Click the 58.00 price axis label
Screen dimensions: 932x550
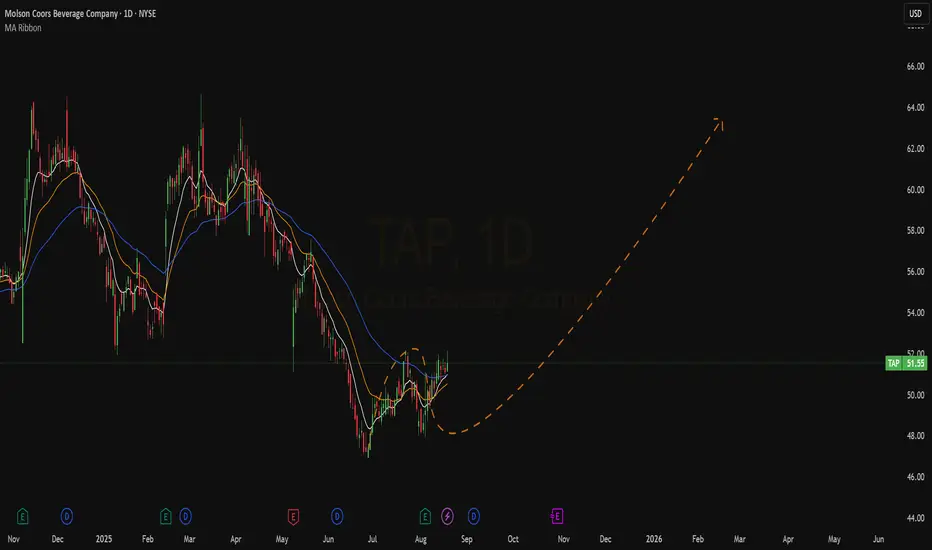(915, 231)
